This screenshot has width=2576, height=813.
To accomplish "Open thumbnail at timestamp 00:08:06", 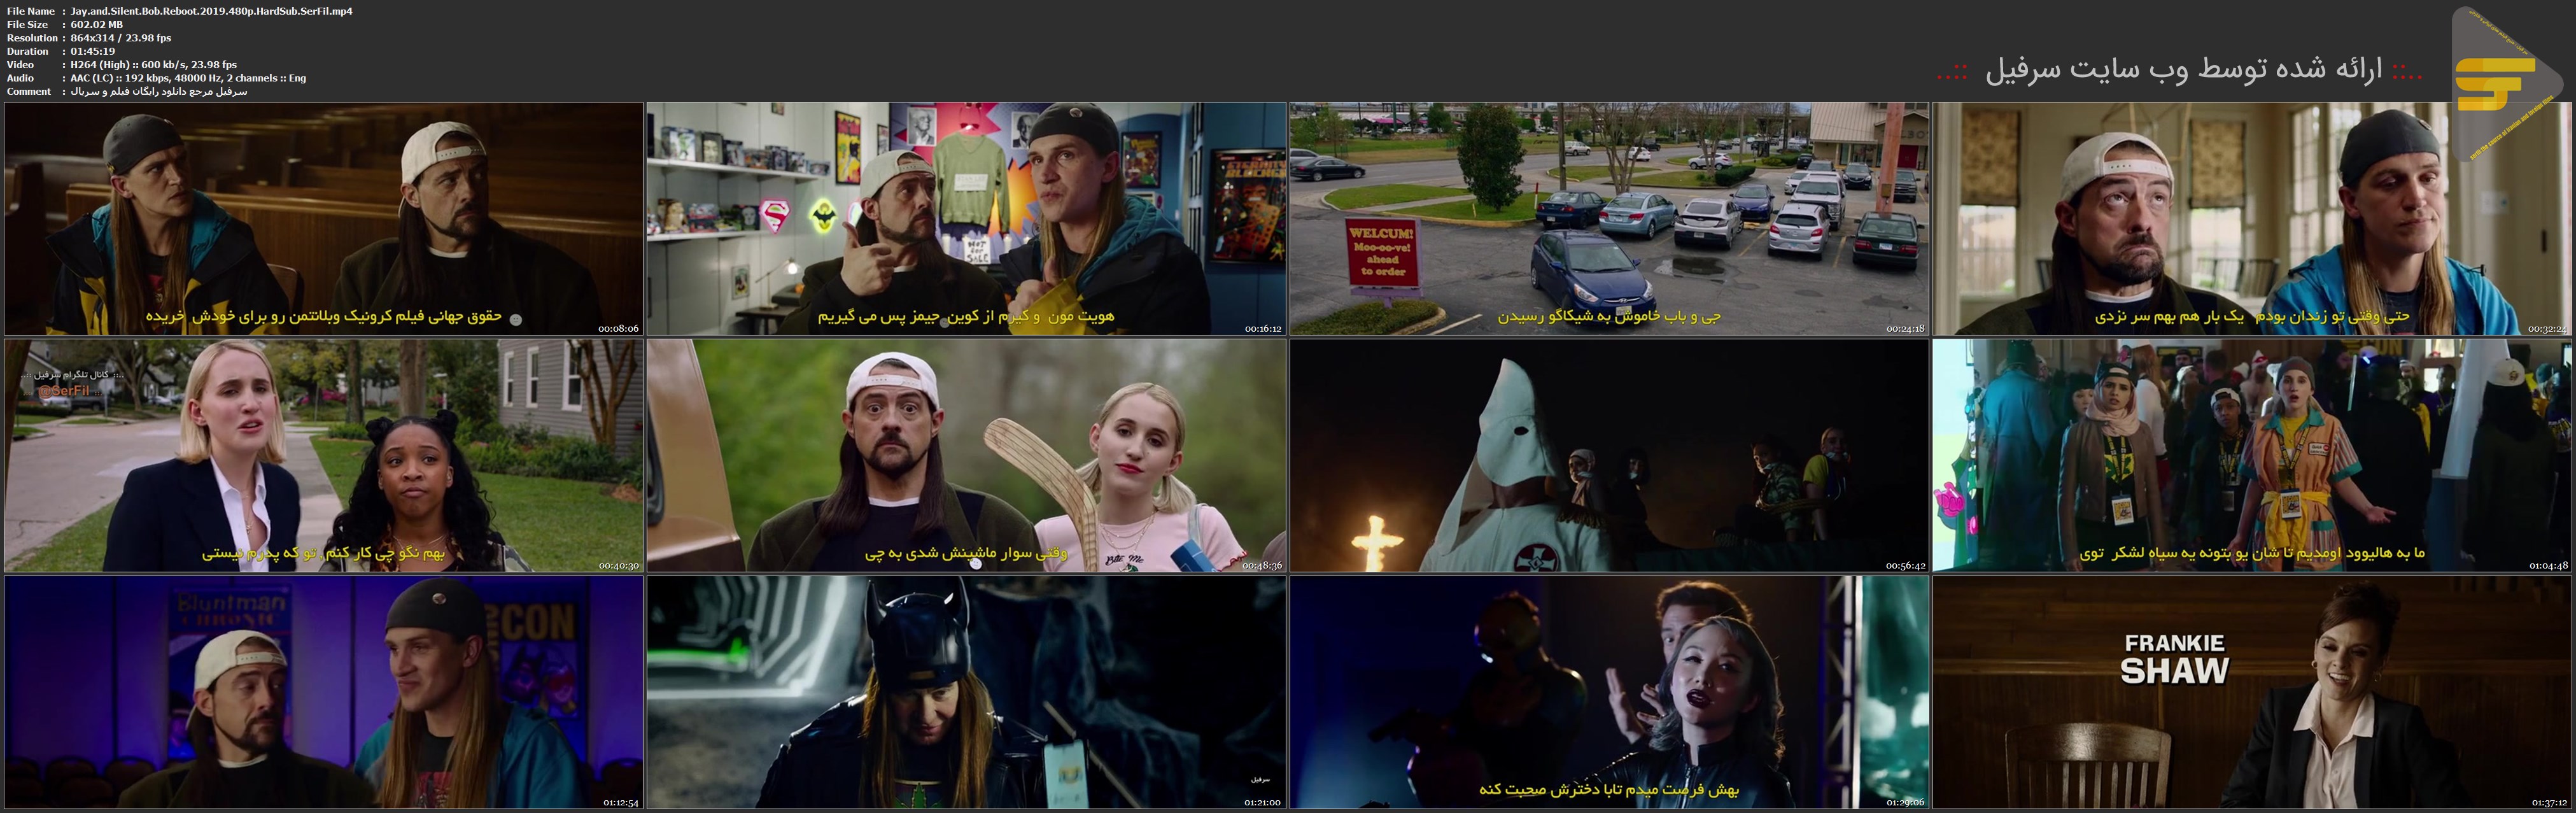I will 323,218.
